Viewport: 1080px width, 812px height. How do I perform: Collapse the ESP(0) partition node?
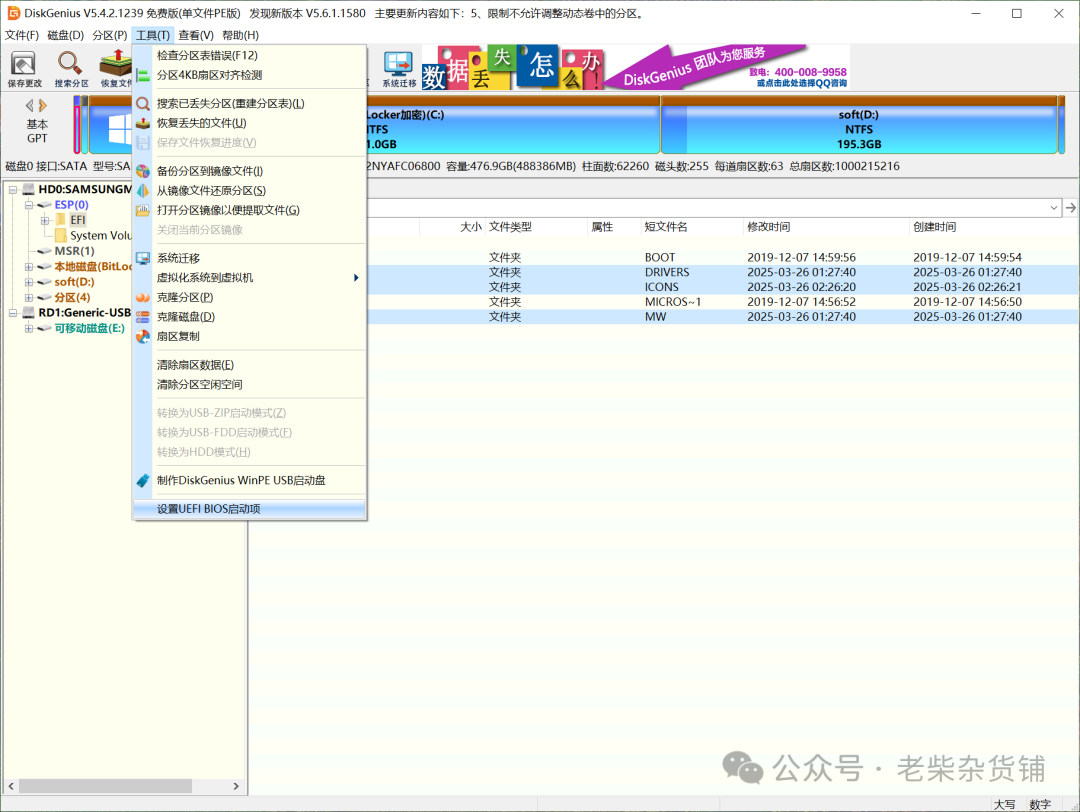coord(28,205)
